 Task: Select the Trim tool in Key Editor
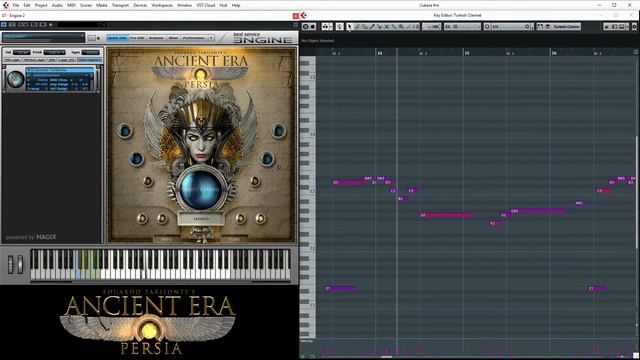[x=372, y=27]
